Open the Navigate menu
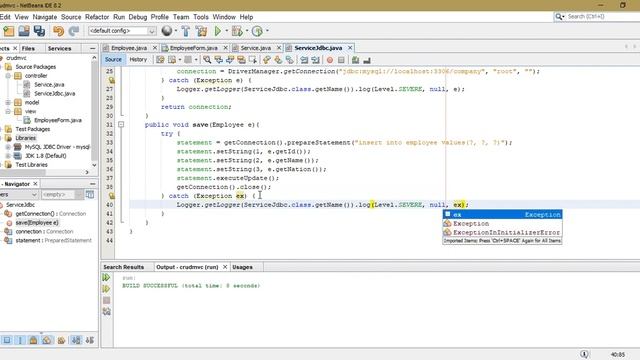Image resolution: width=640 pixels, height=360 pixels. pyautogui.click(x=44, y=17)
